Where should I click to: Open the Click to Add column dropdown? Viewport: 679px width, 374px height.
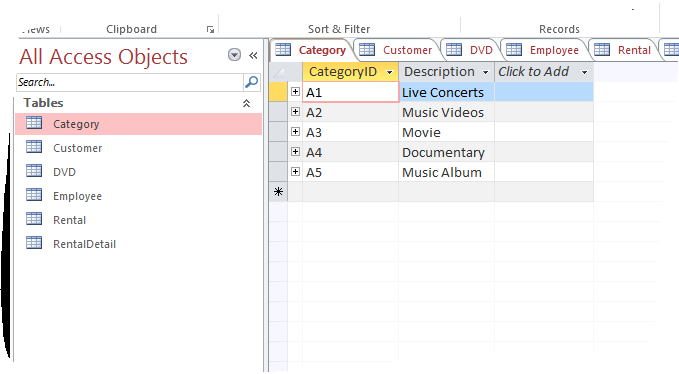[x=585, y=72]
